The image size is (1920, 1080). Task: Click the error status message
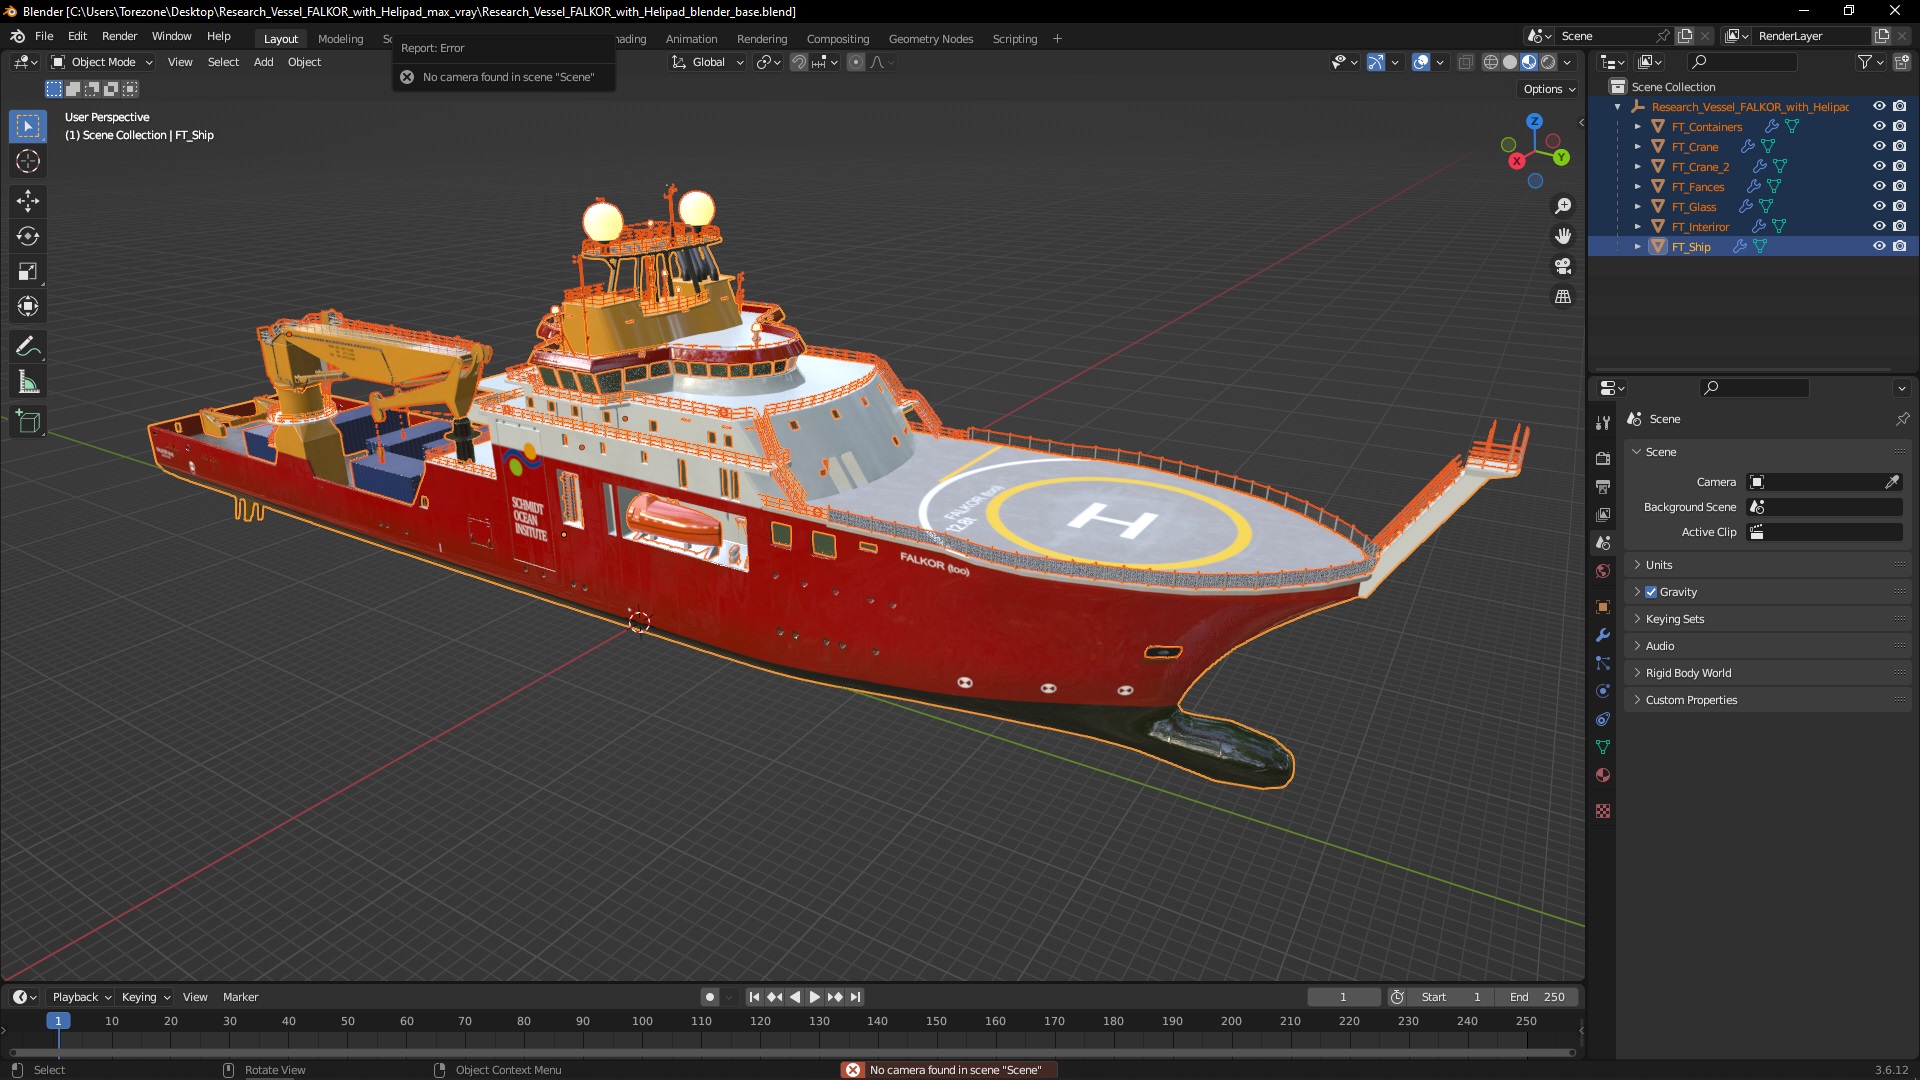point(949,1070)
